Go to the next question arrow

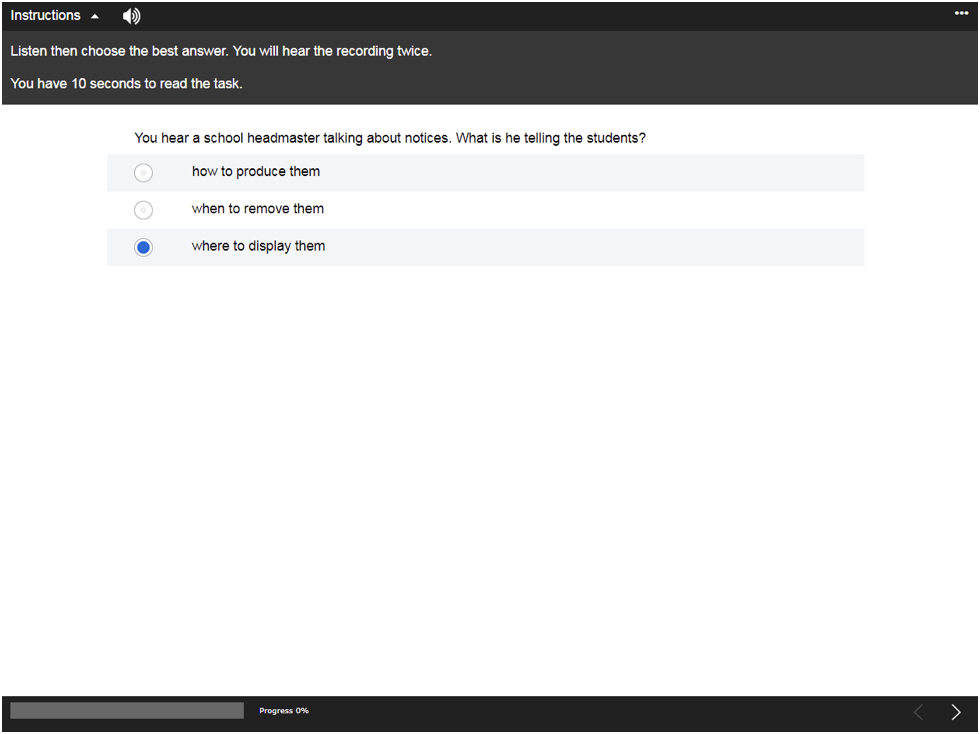956,712
